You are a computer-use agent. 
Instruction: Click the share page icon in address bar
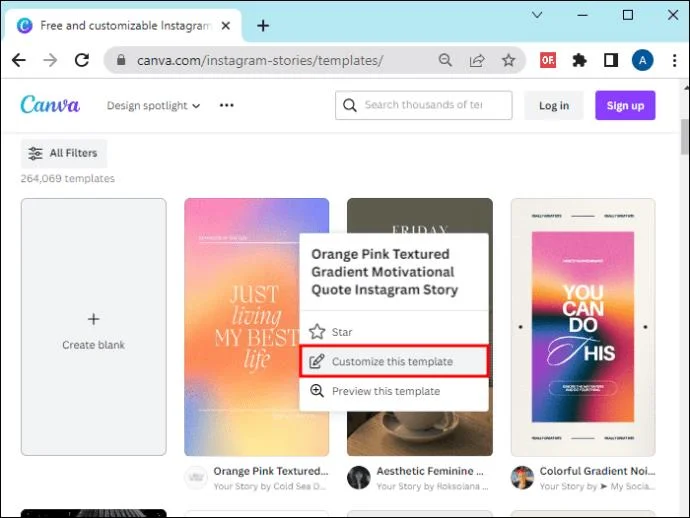pyautogui.click(x=477, y=60)
